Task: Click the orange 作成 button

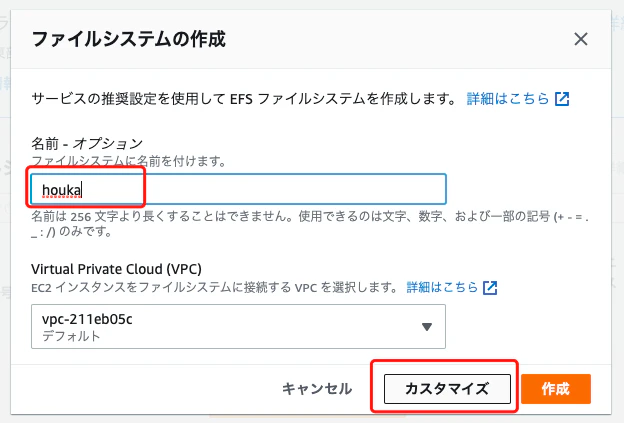Action: pyautogui.click(x=556, y=389)
